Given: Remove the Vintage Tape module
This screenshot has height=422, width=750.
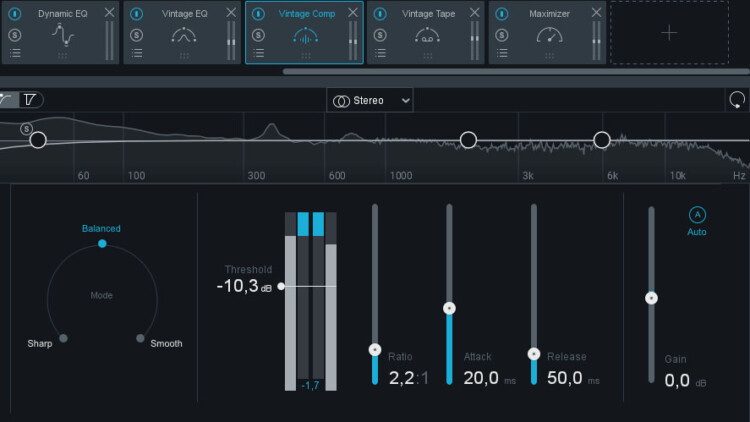Looking at the screenshot, I should (474, 12).
